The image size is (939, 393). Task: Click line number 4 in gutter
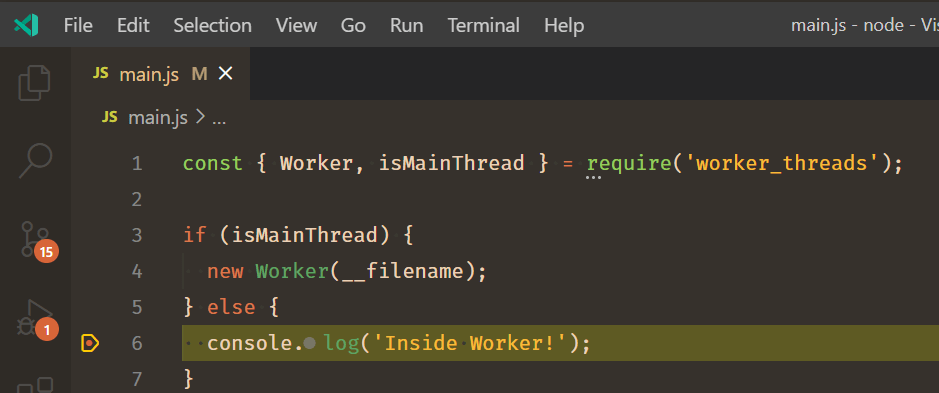tap(137, 271)
